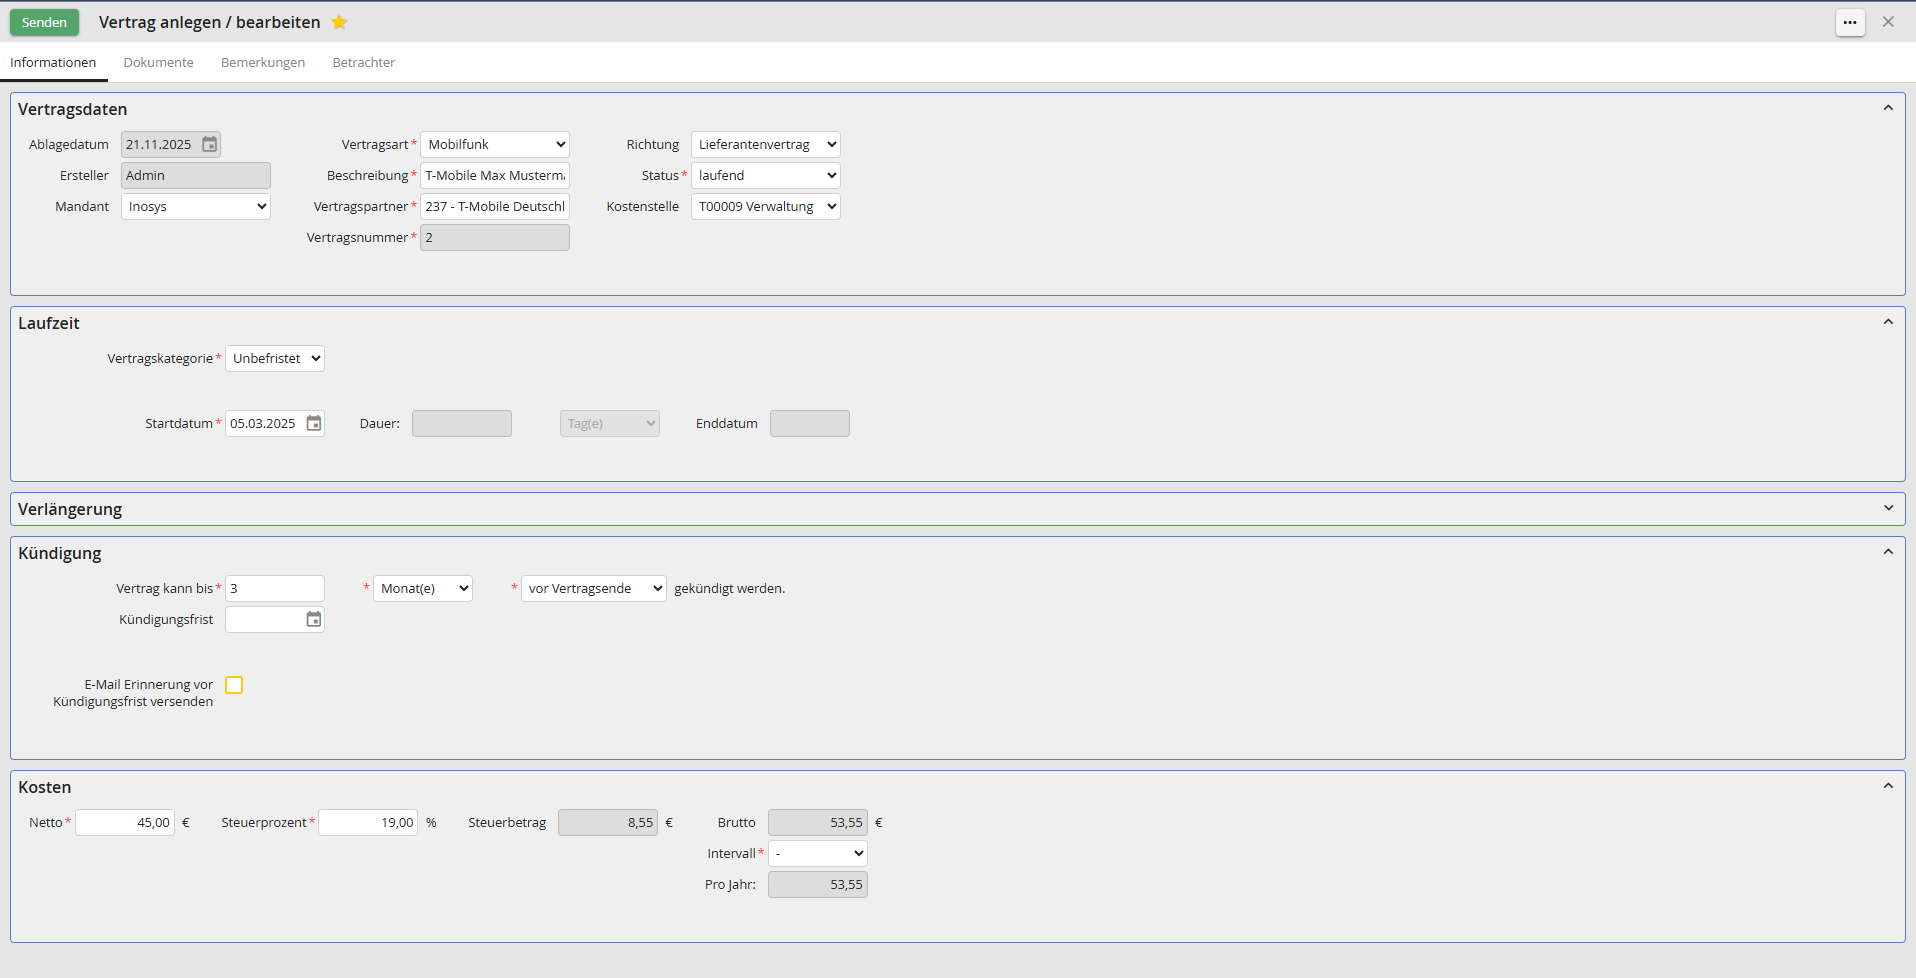The image size is (1916, 978).
Task: Open the Kündigungsfrist calendar picker
Action: (313, 619)
